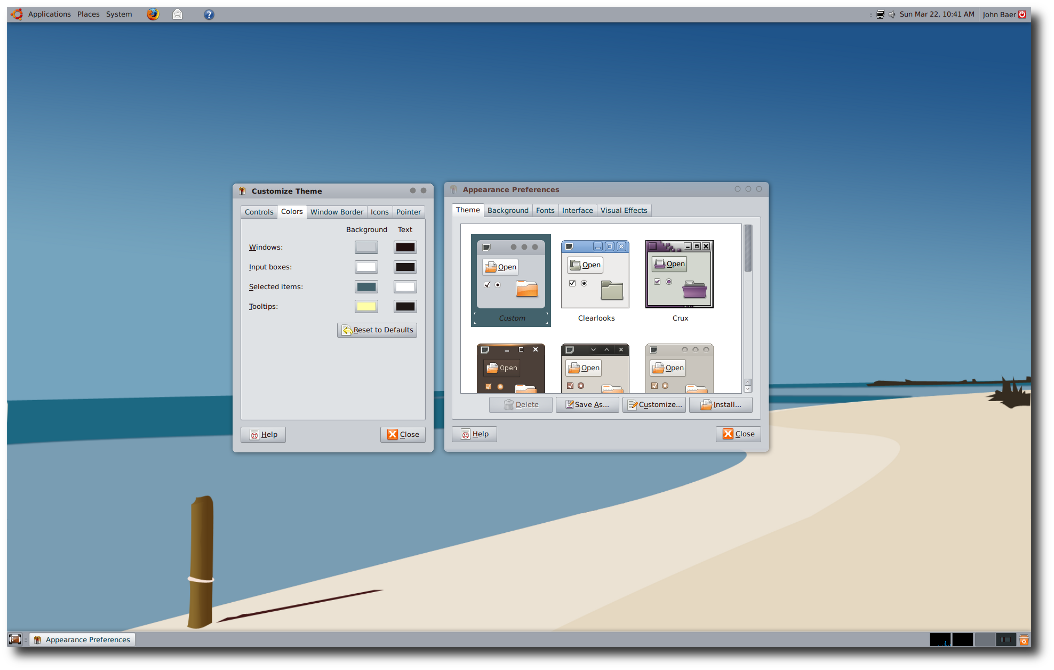This screenshot has height=670, width=1054.
Task: Open the Places menu
Action: pos(88,14)
